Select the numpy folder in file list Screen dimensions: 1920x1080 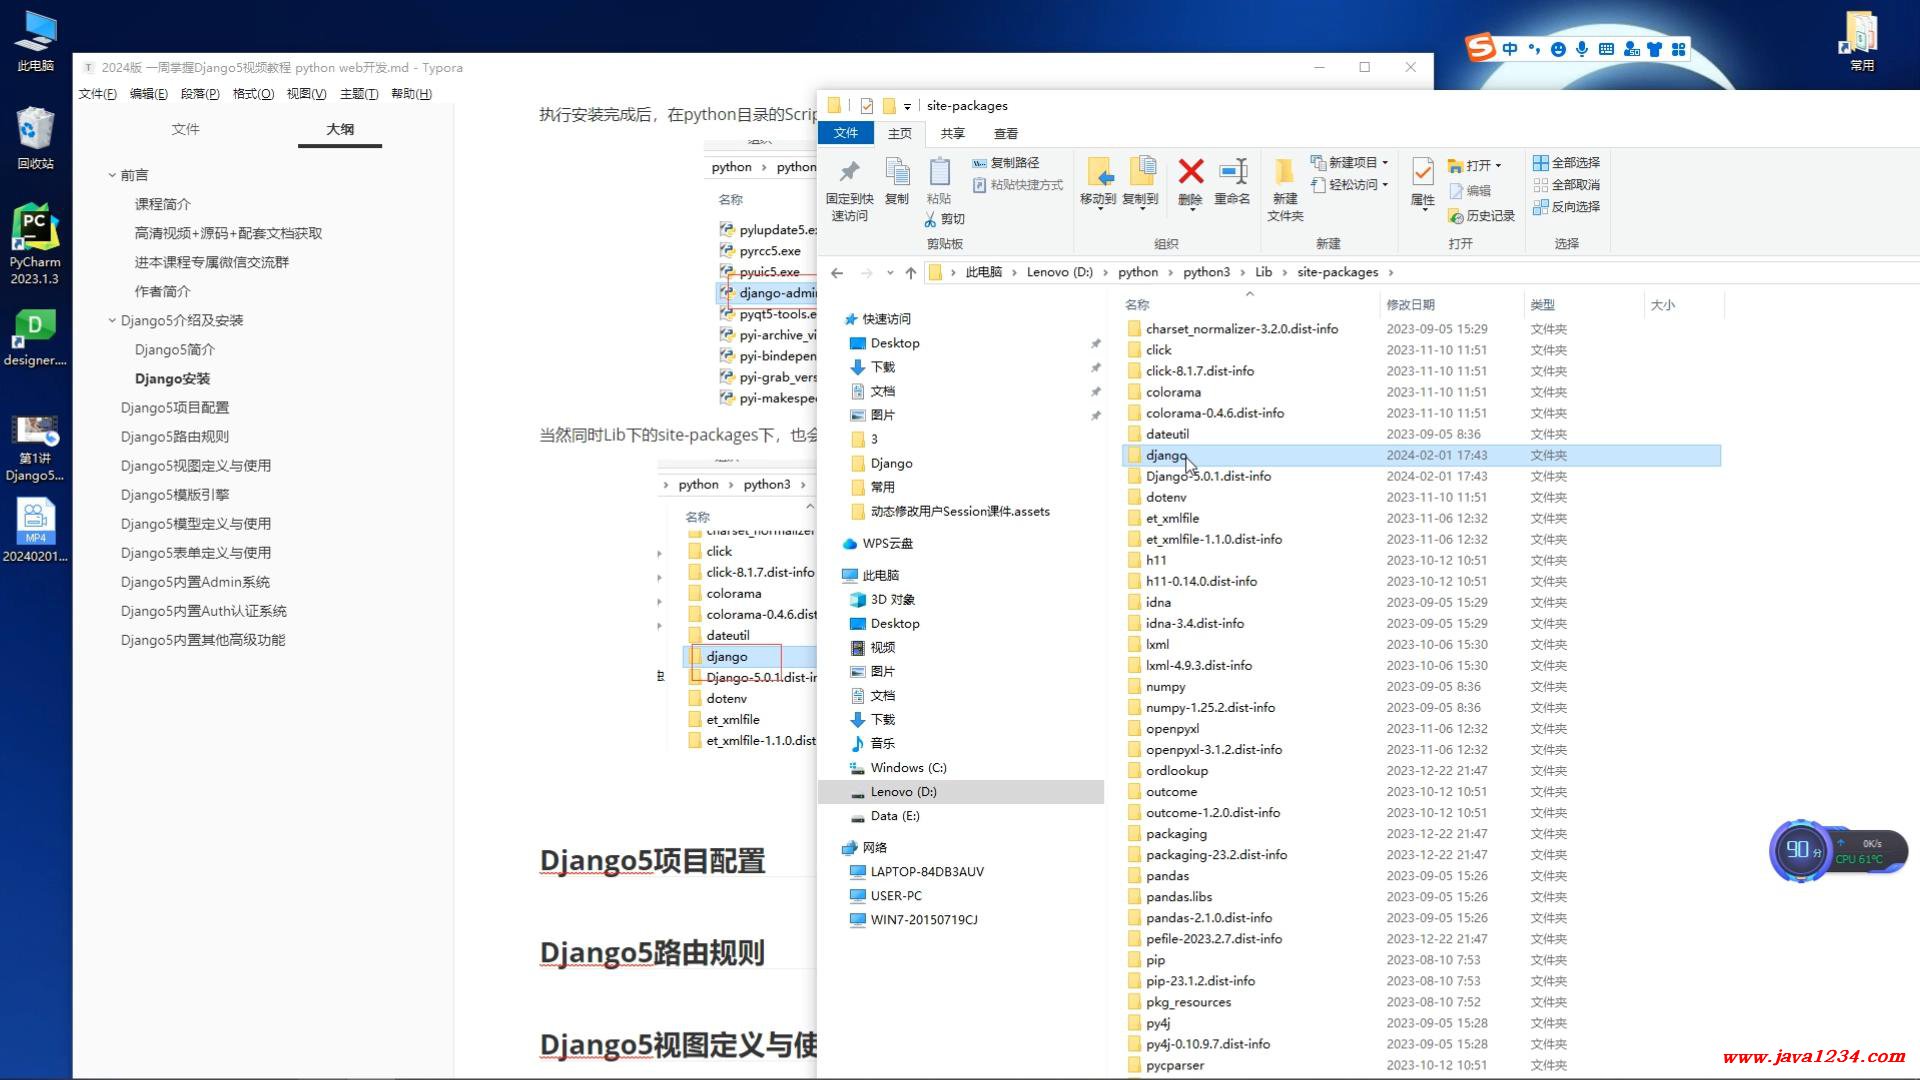coord(1165,687)
